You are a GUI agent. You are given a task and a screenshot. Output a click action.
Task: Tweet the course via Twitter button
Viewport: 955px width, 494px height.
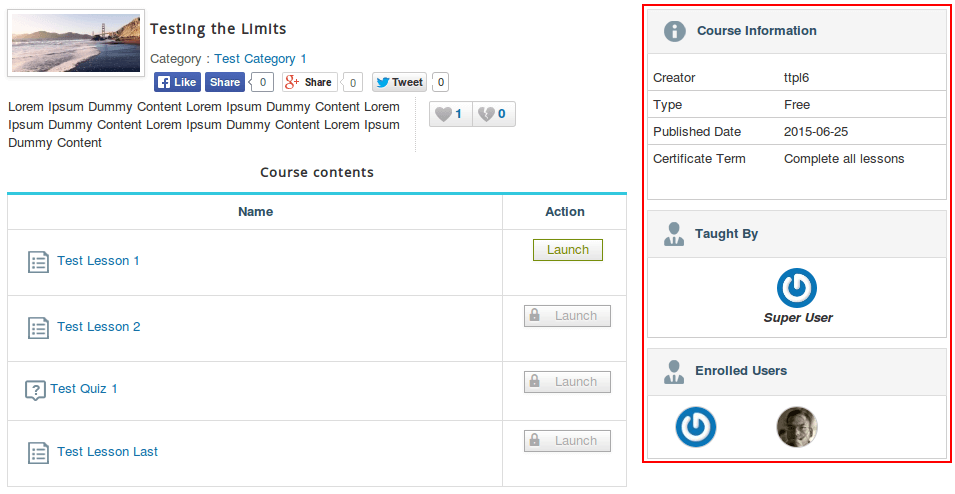coord(400,82)
